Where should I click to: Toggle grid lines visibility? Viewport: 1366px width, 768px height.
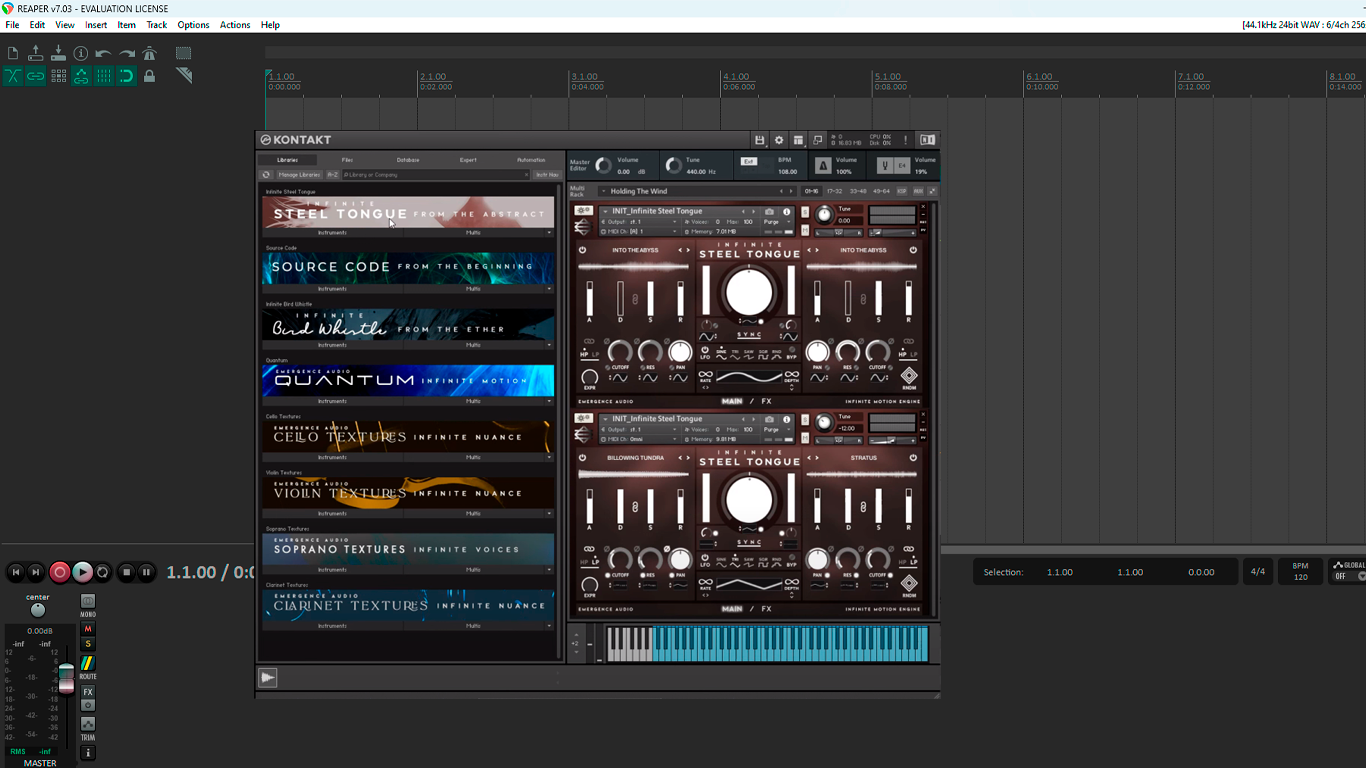(104, 76)
